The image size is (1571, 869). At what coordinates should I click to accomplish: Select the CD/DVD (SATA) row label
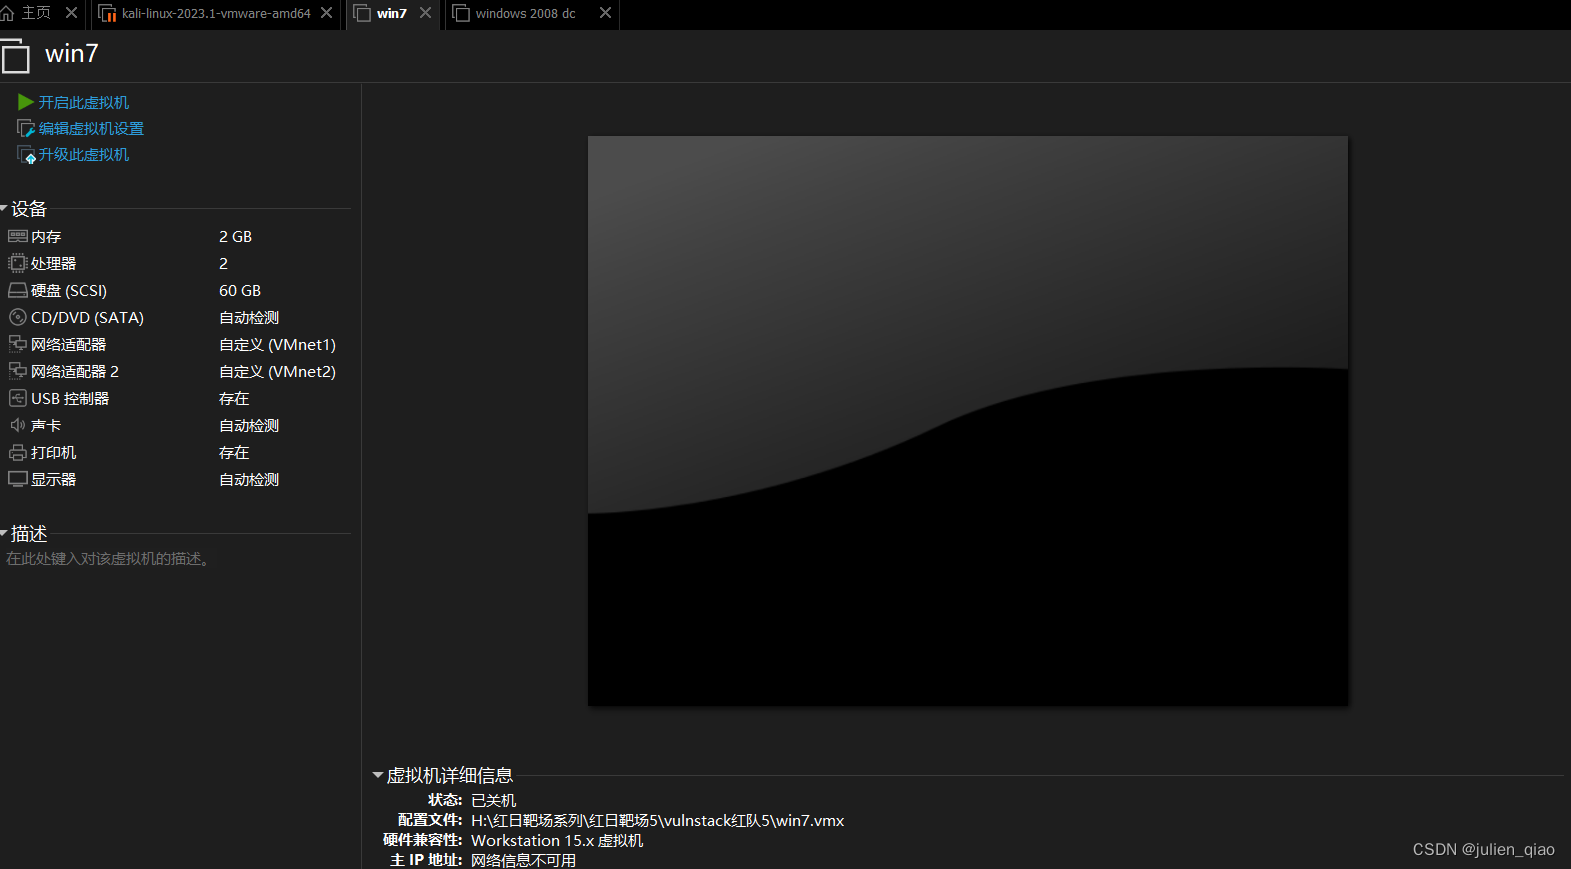coord(87,317)
